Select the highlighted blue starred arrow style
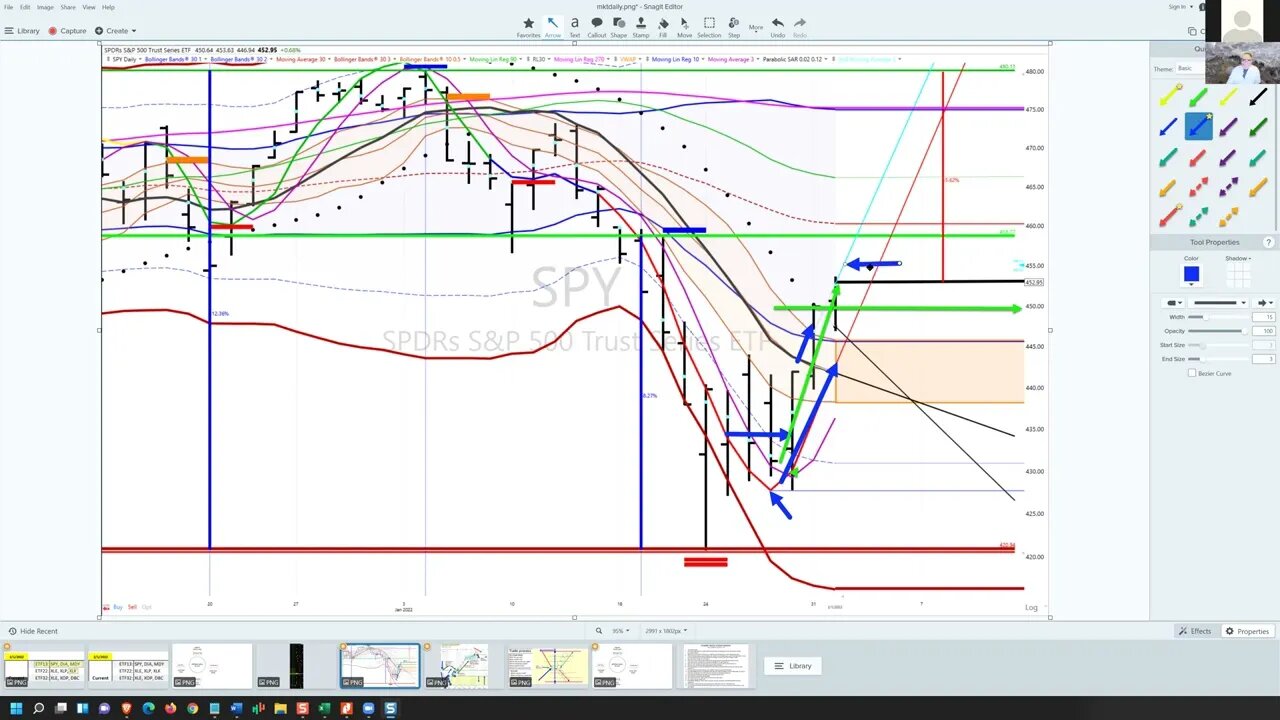 click(1198, 127)
